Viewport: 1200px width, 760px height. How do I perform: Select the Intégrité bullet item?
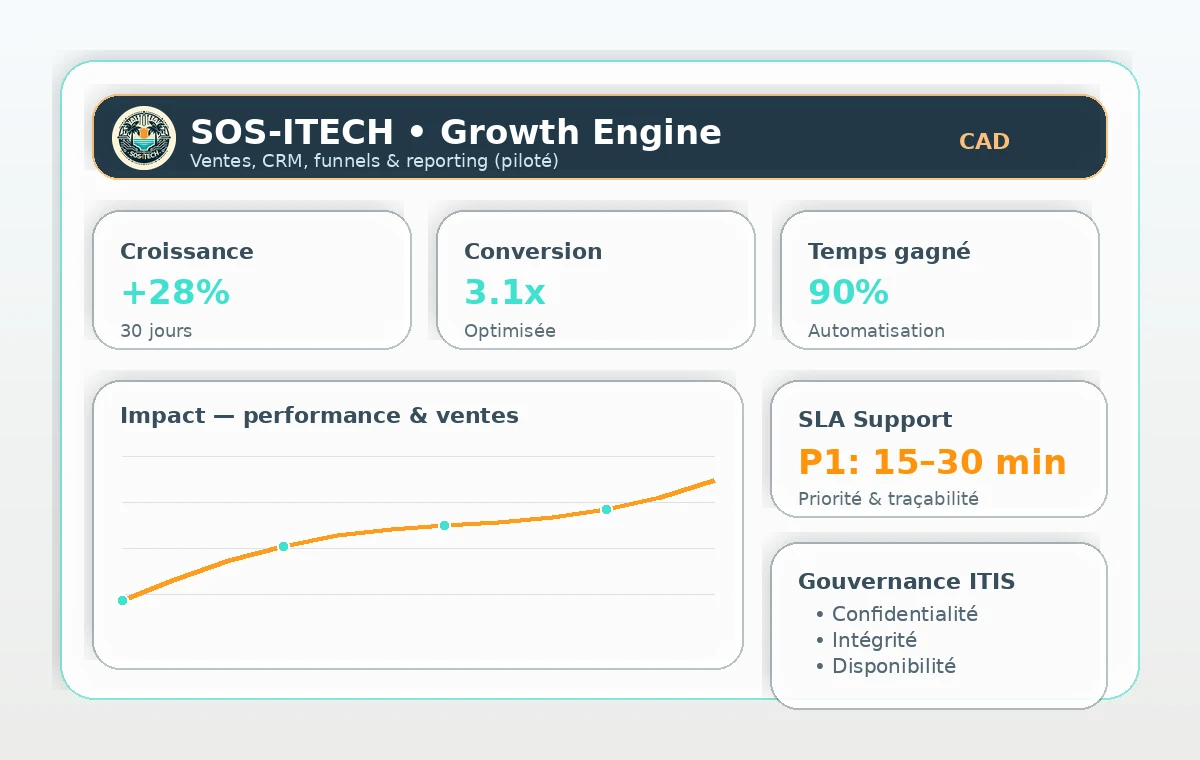(873, 640)
